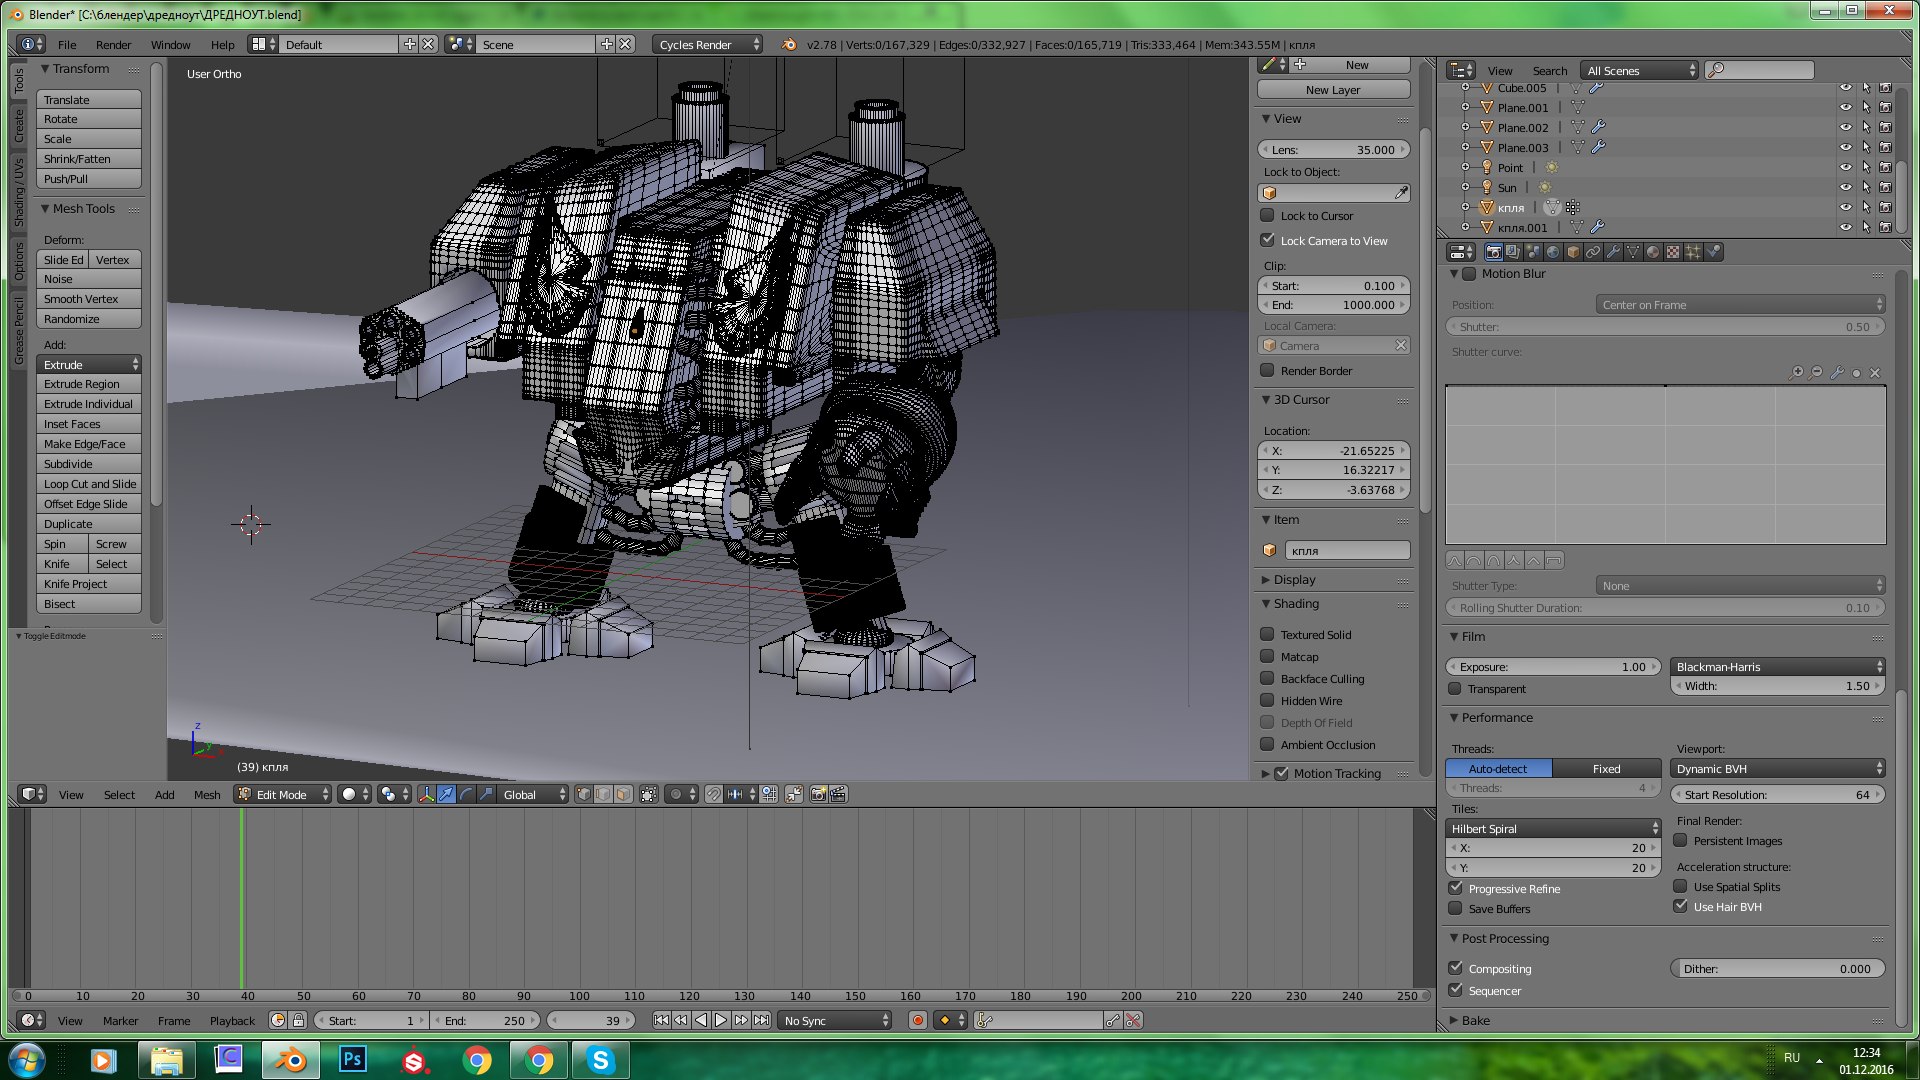
Task: Expand the Display panel
Action: [1294, 580]
